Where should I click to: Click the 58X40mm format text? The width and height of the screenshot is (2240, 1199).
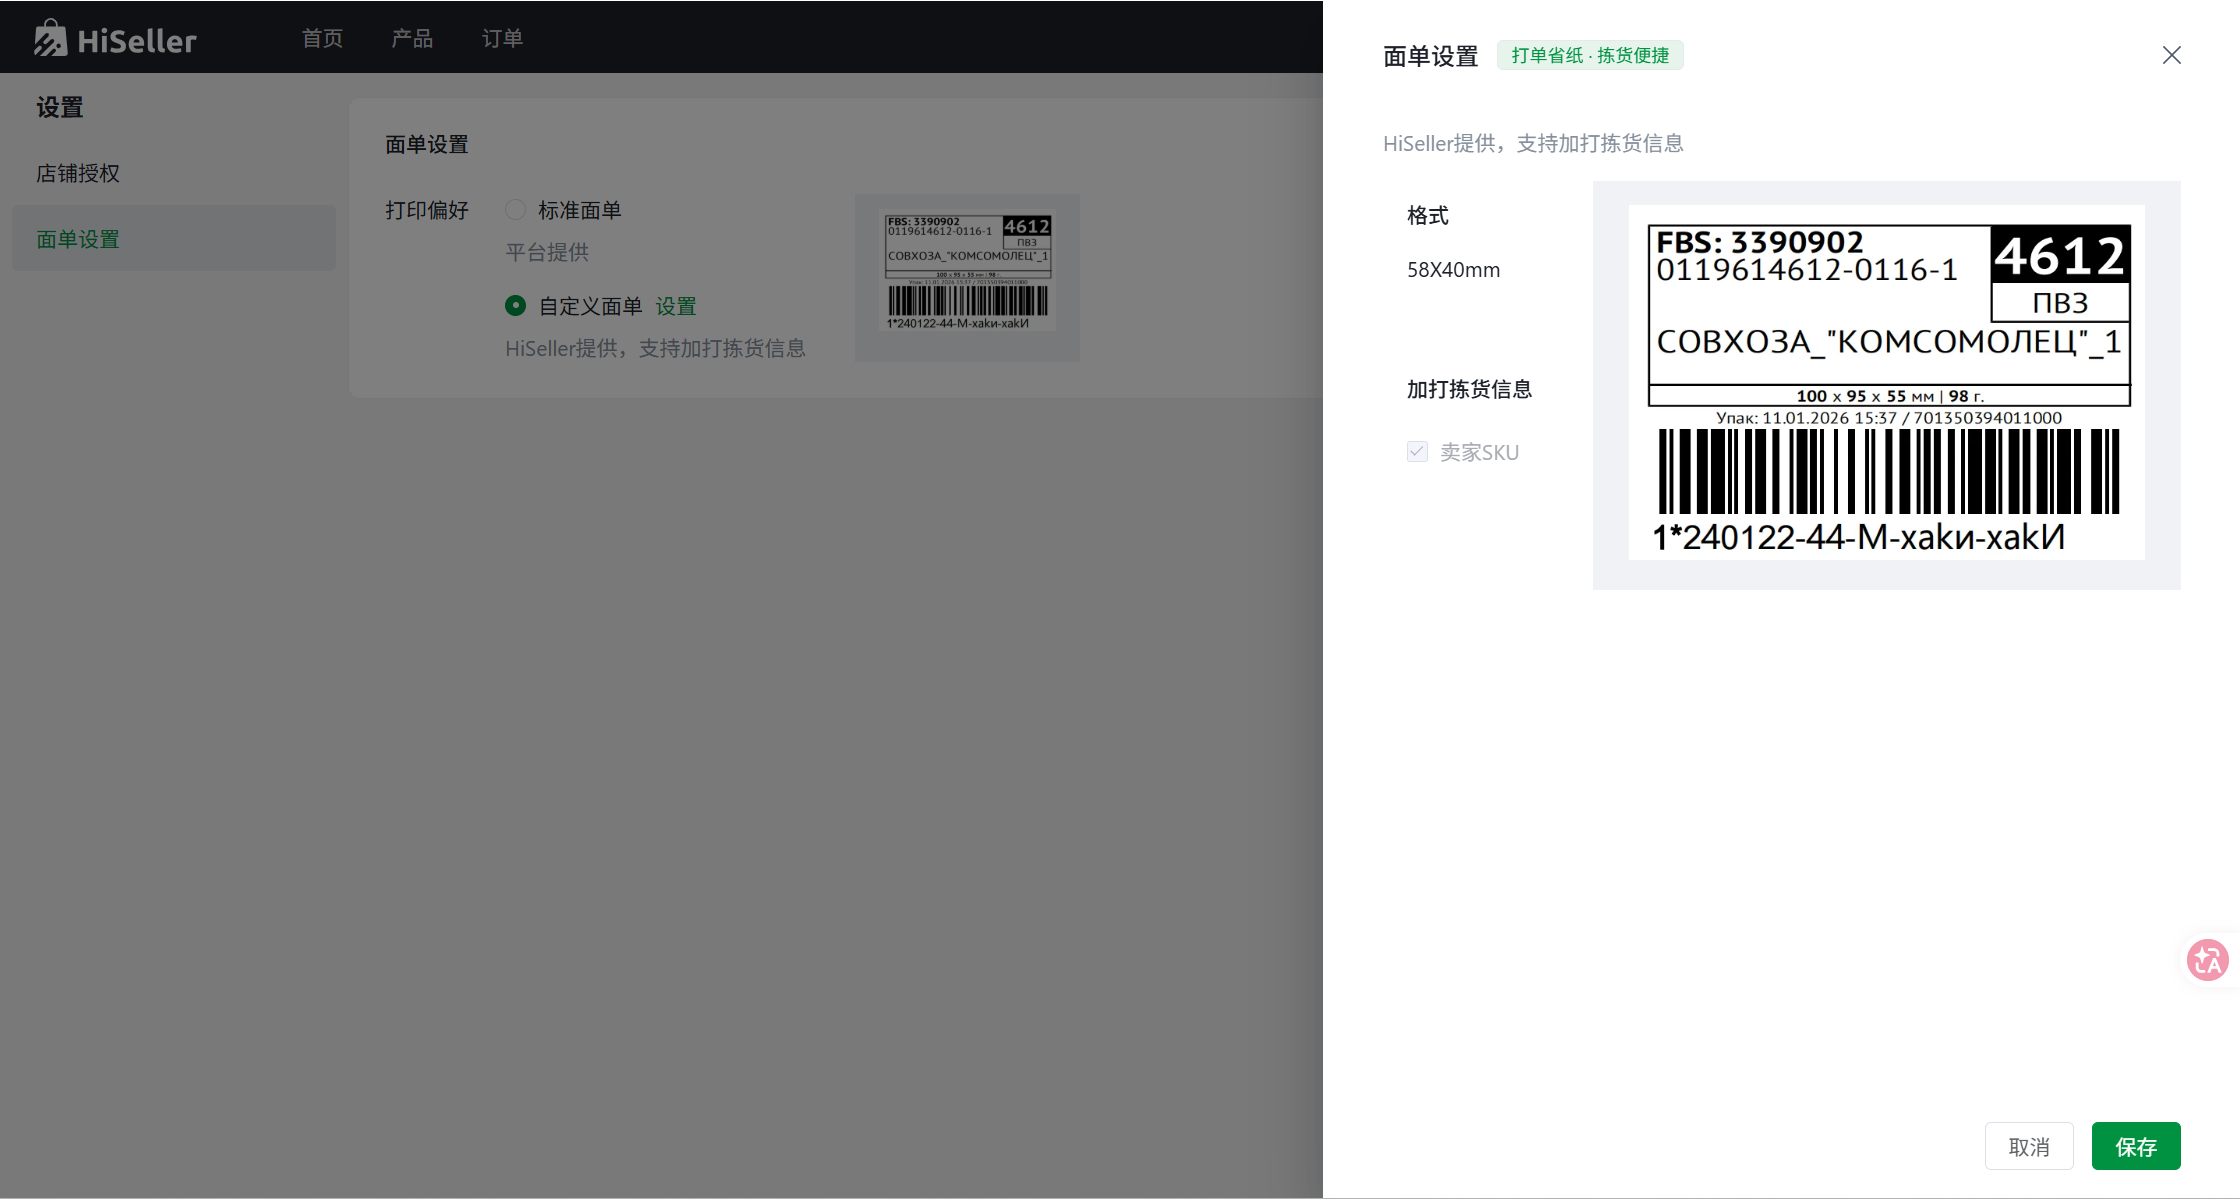click(1453, 270)
